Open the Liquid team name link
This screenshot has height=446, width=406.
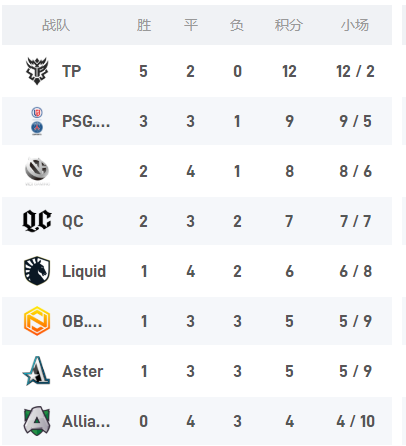point(84,271)
